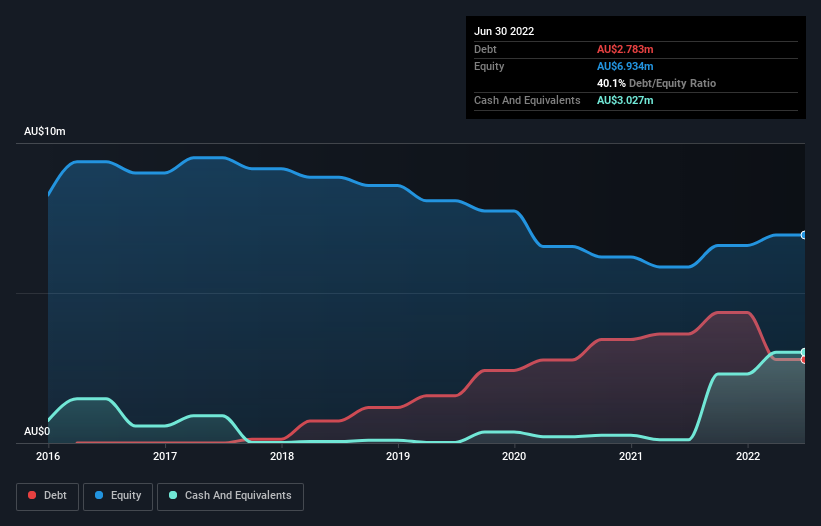Click the AU$2.783m debt value

pyautogui.click(x=625, y=49)
